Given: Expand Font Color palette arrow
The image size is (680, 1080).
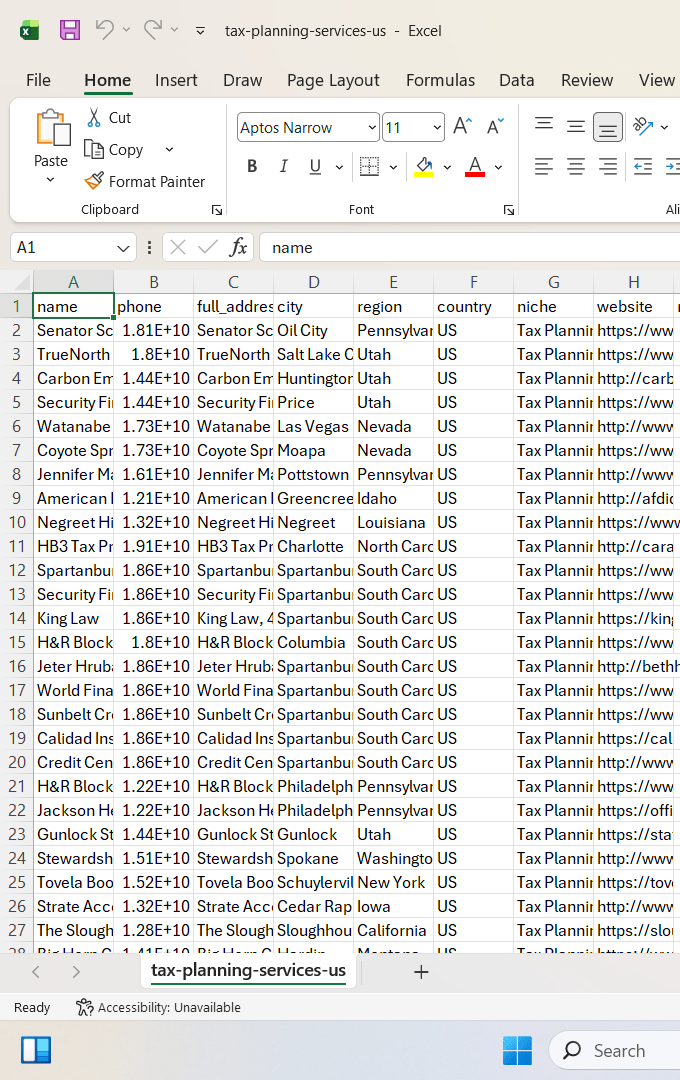Looking at the screenshot, I should point(498,167).
